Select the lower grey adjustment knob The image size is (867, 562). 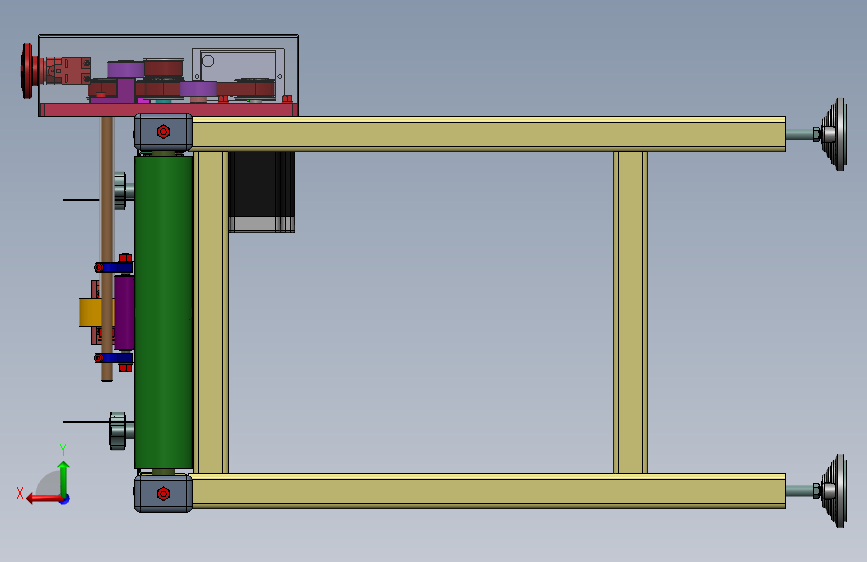[117, 430]
